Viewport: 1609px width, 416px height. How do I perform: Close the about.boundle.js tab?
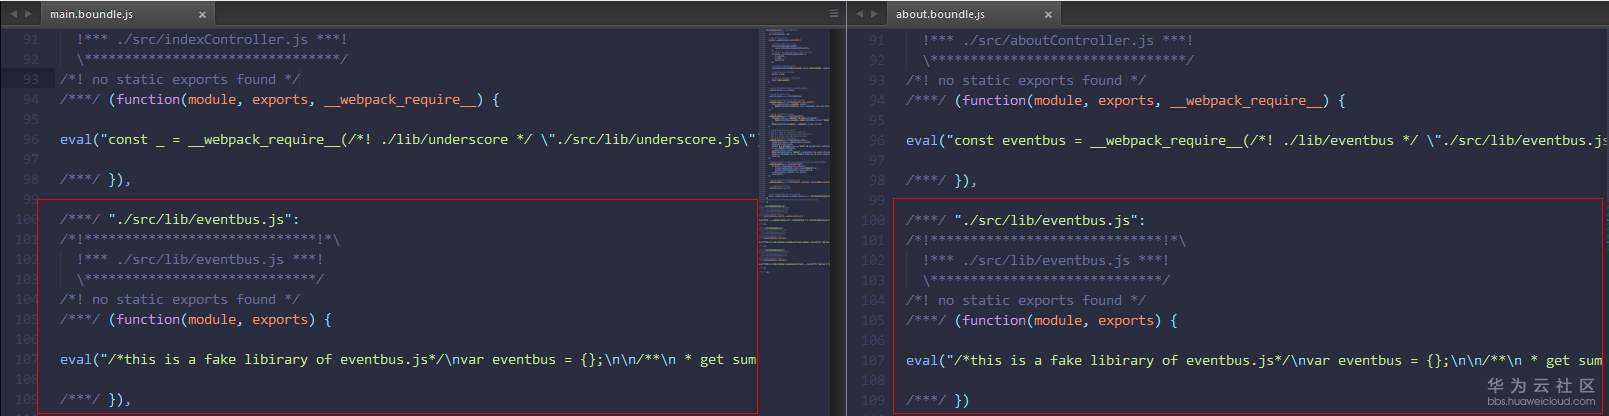pos(1048,14)
